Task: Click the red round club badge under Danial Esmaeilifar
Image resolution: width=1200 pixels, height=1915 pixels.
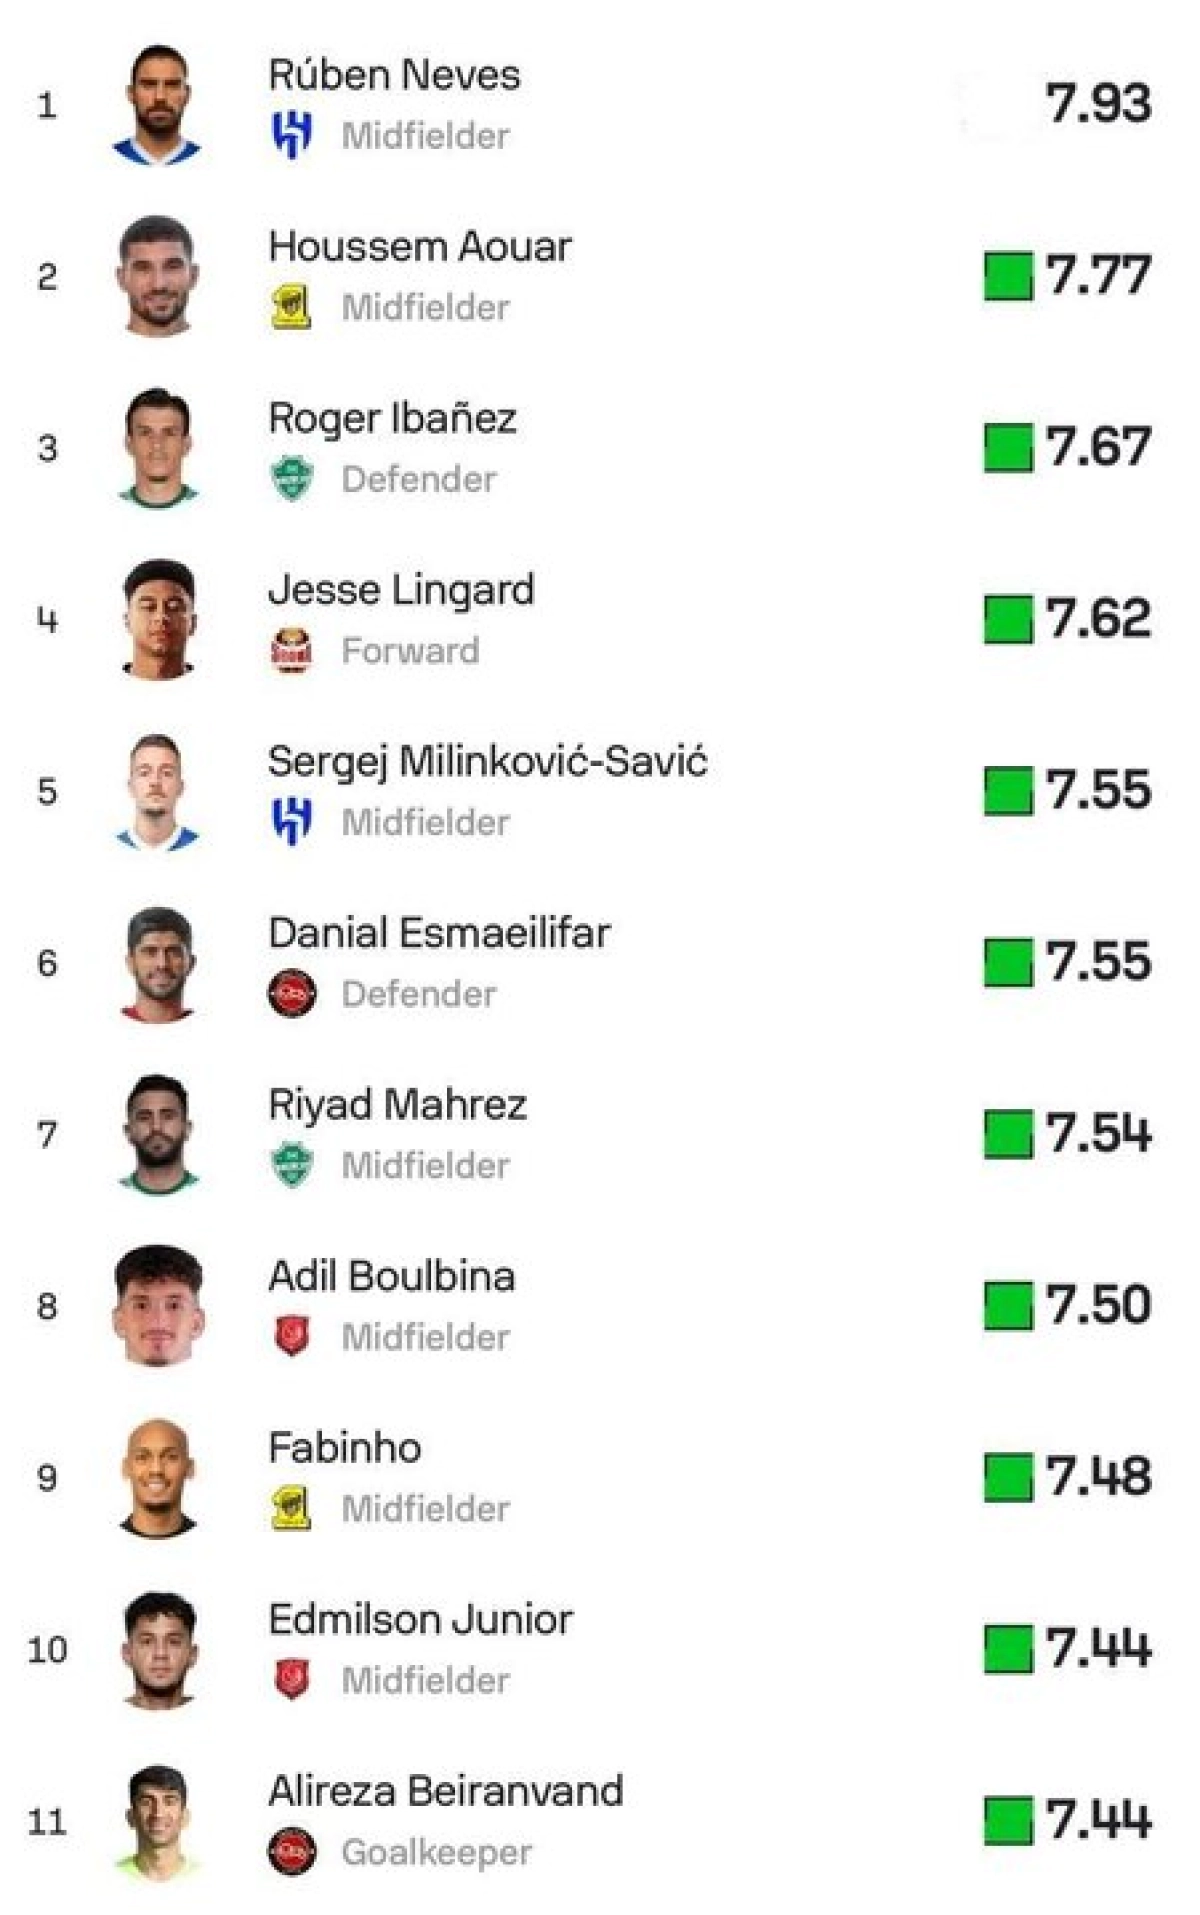Action: (292, 994)
